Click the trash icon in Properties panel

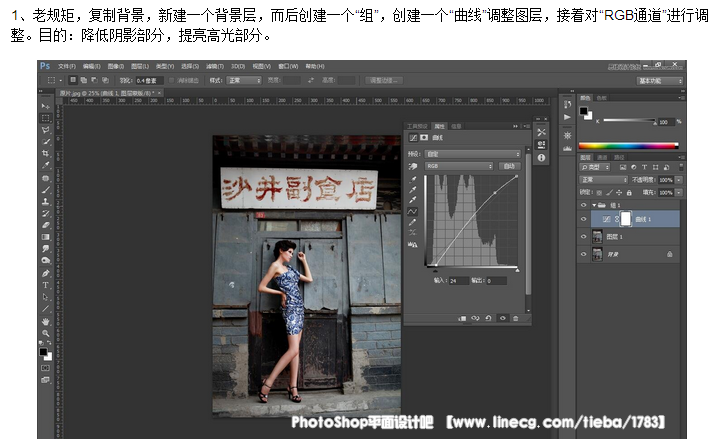pyautogui.click(x=516, y=318)
